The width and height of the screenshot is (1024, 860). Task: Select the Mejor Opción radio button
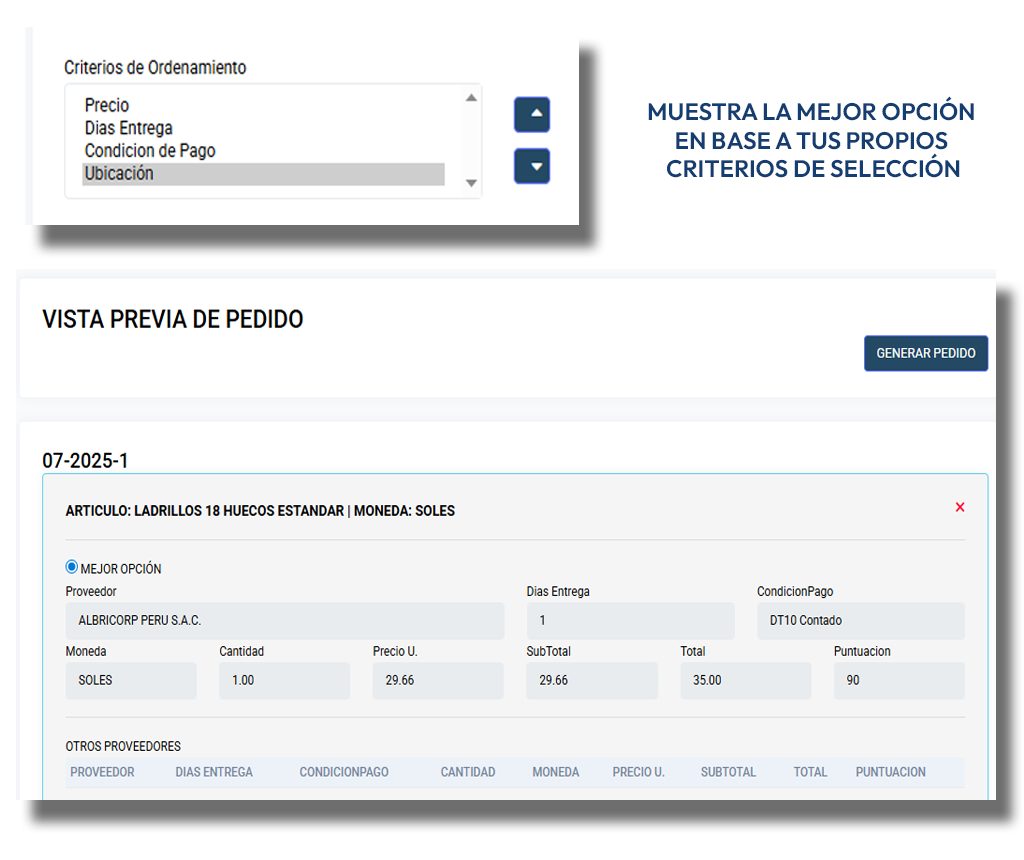[72, 568]
